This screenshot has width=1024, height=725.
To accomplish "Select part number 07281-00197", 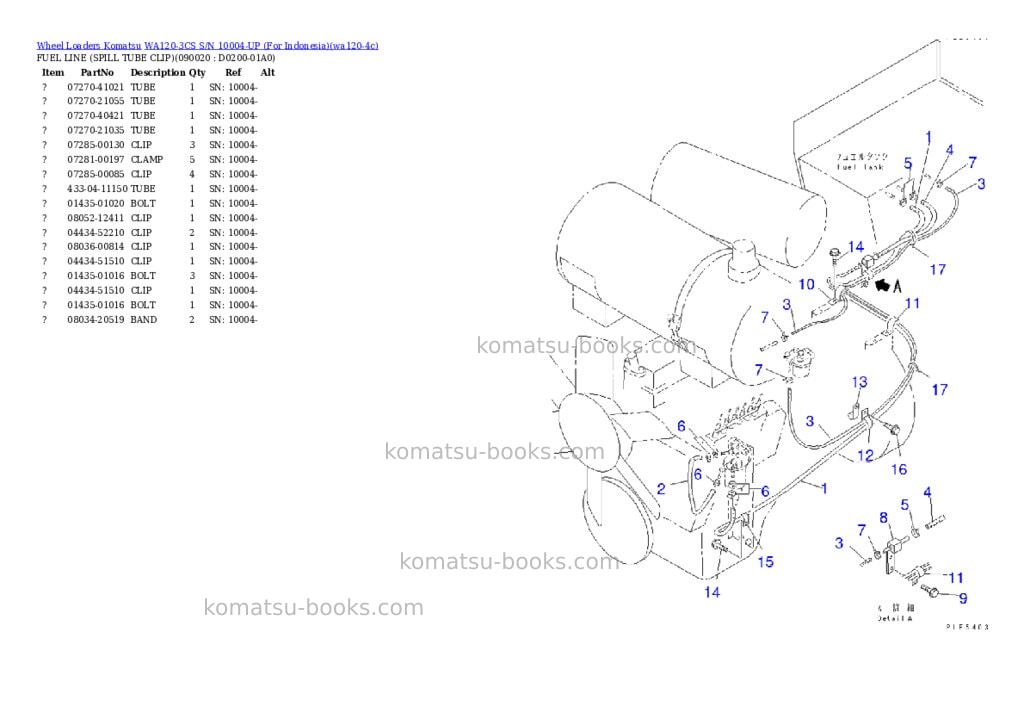I will tap(95, 159).
